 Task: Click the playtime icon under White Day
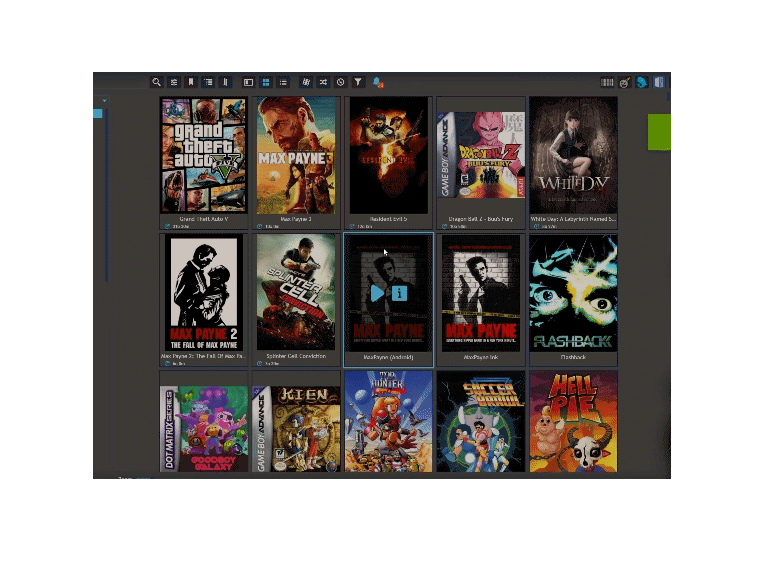pos(536,226)
